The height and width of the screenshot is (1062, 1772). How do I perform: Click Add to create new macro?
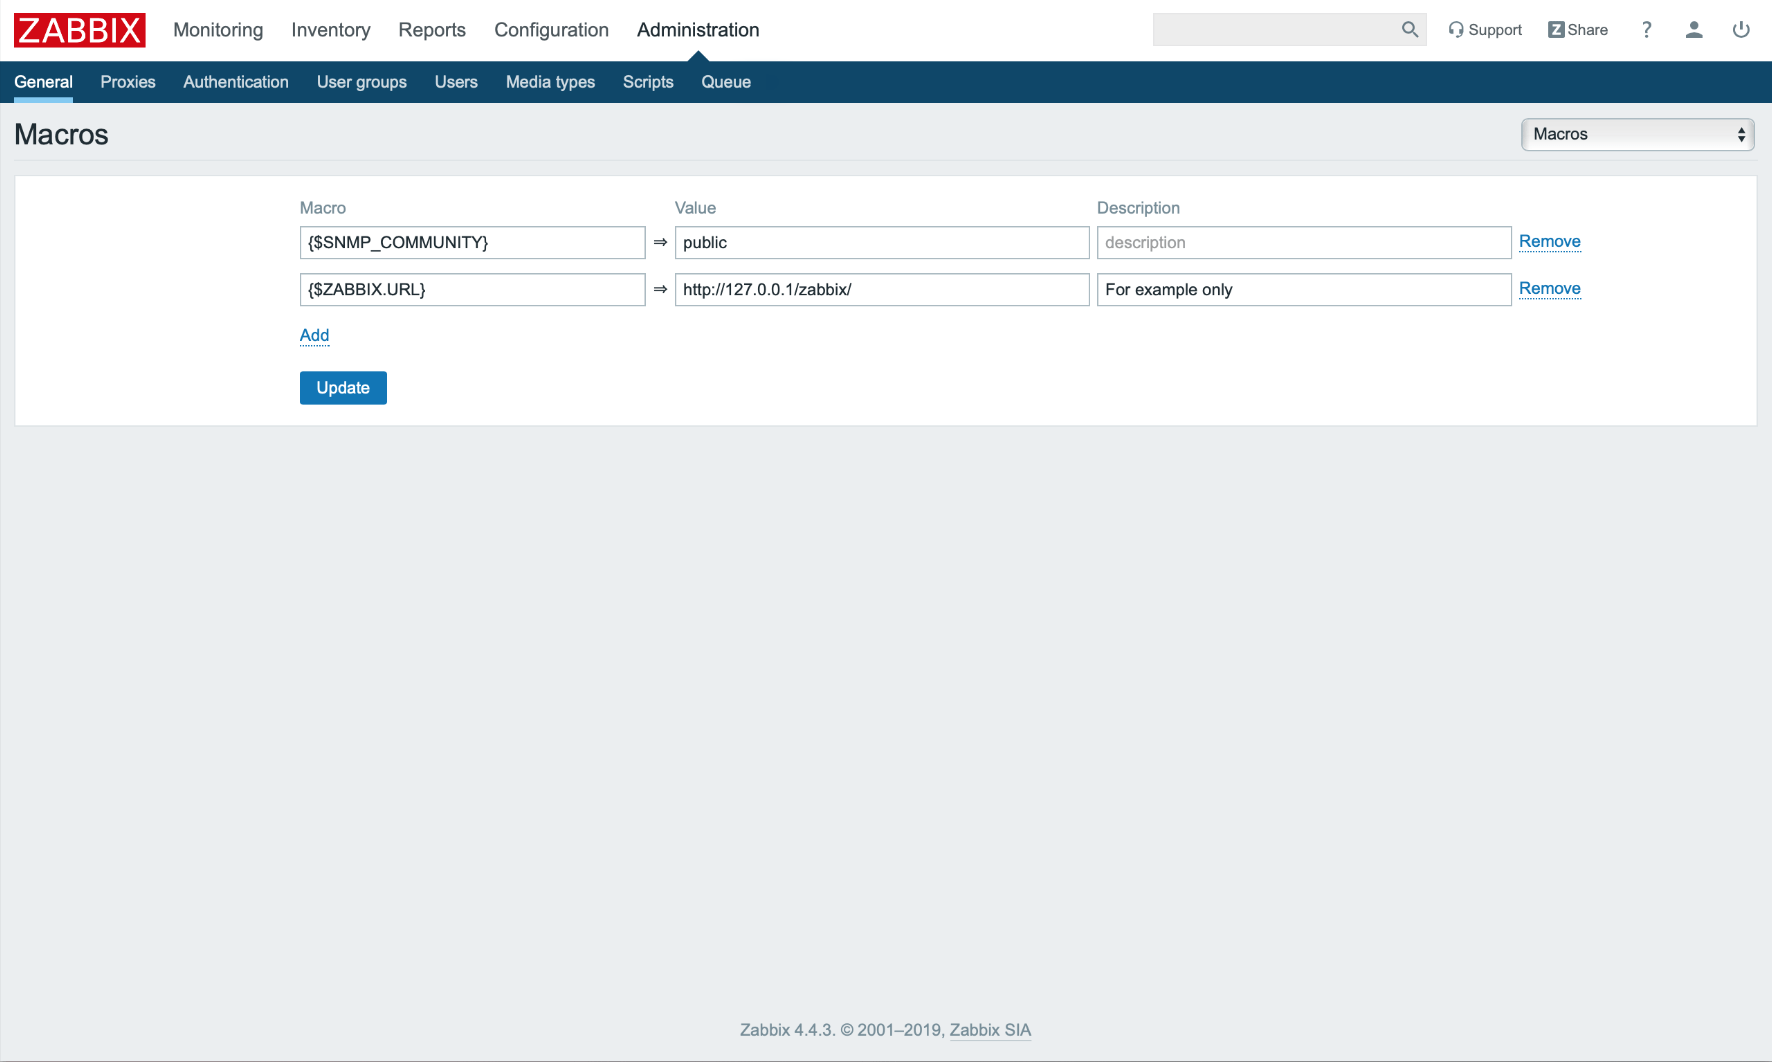(x=314, y=335)
